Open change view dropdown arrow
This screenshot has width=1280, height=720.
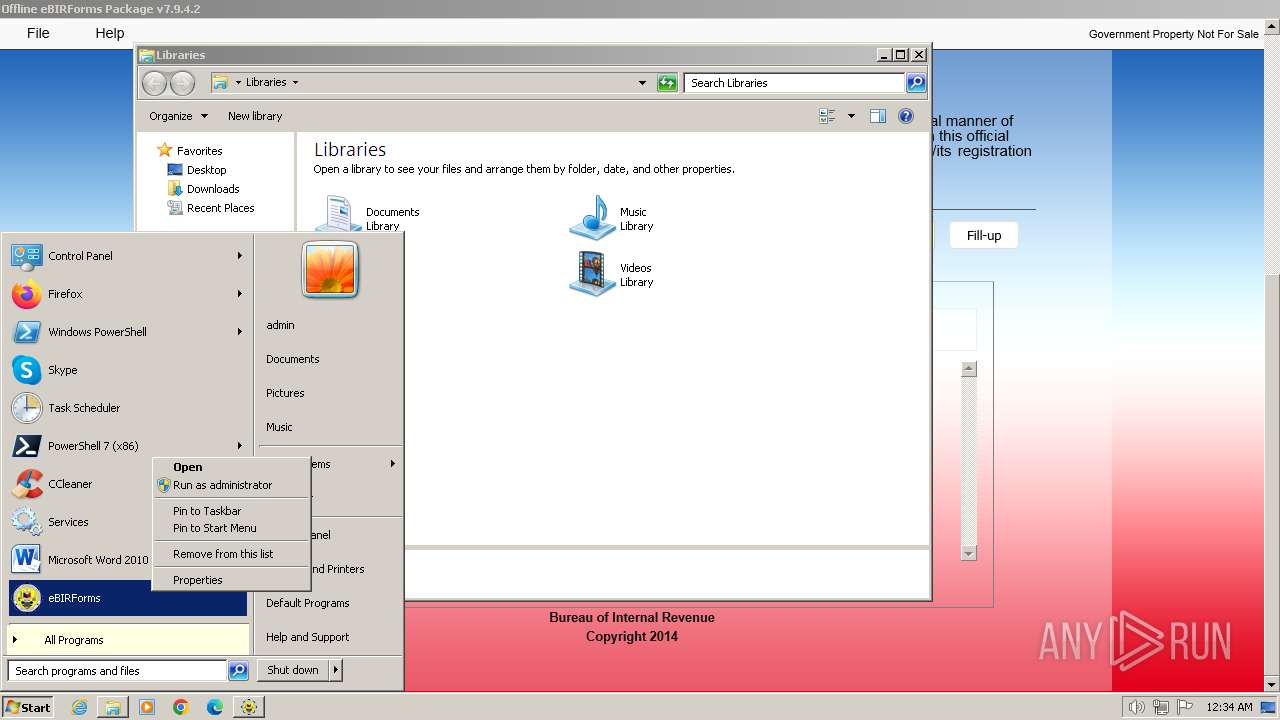851,116
